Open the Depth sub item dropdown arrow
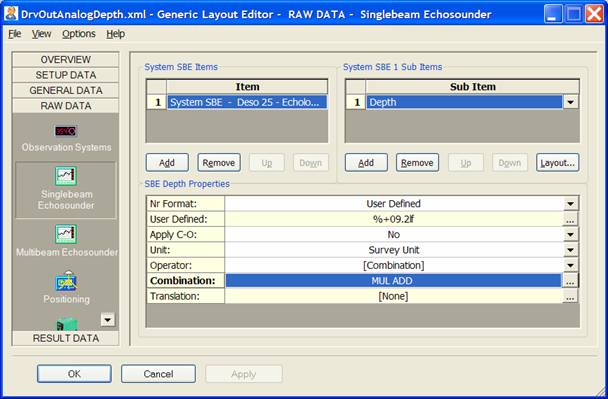 pos(570,102)
